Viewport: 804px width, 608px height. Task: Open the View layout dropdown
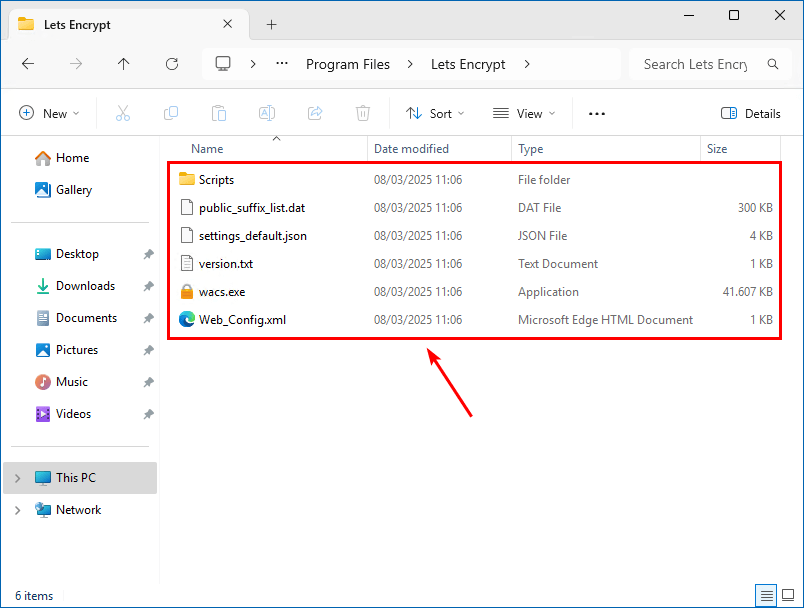(x=524, y=113)
